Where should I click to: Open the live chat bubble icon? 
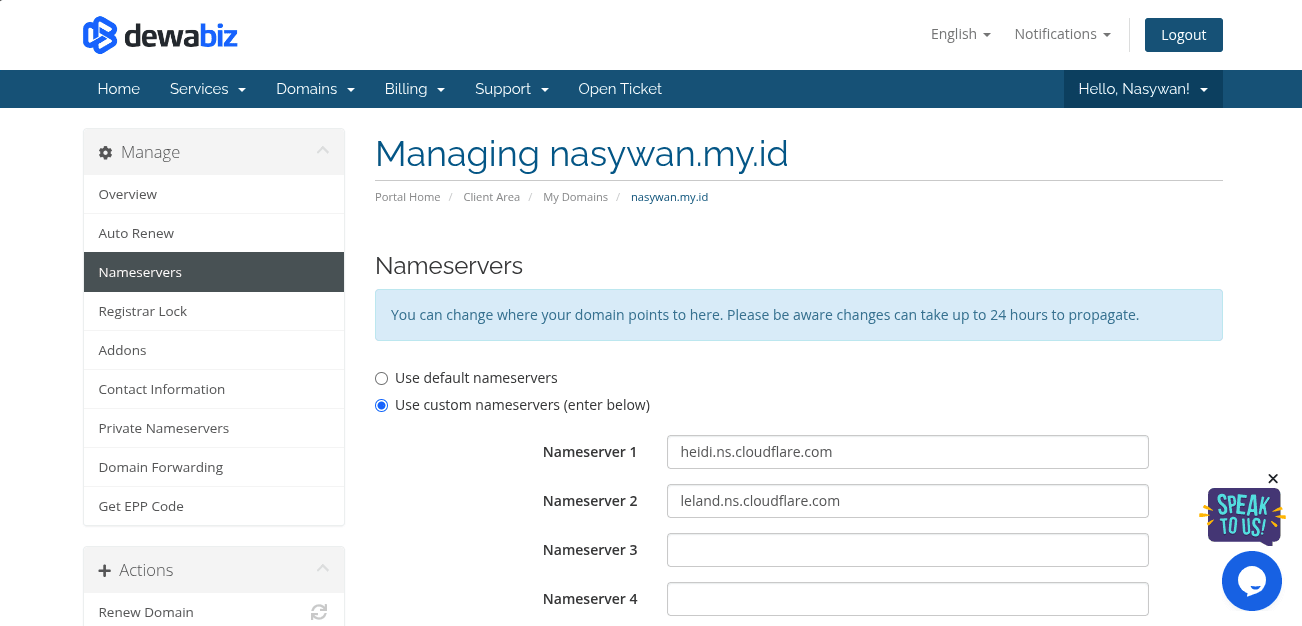pyautogui.click(x=1252, y=581)
